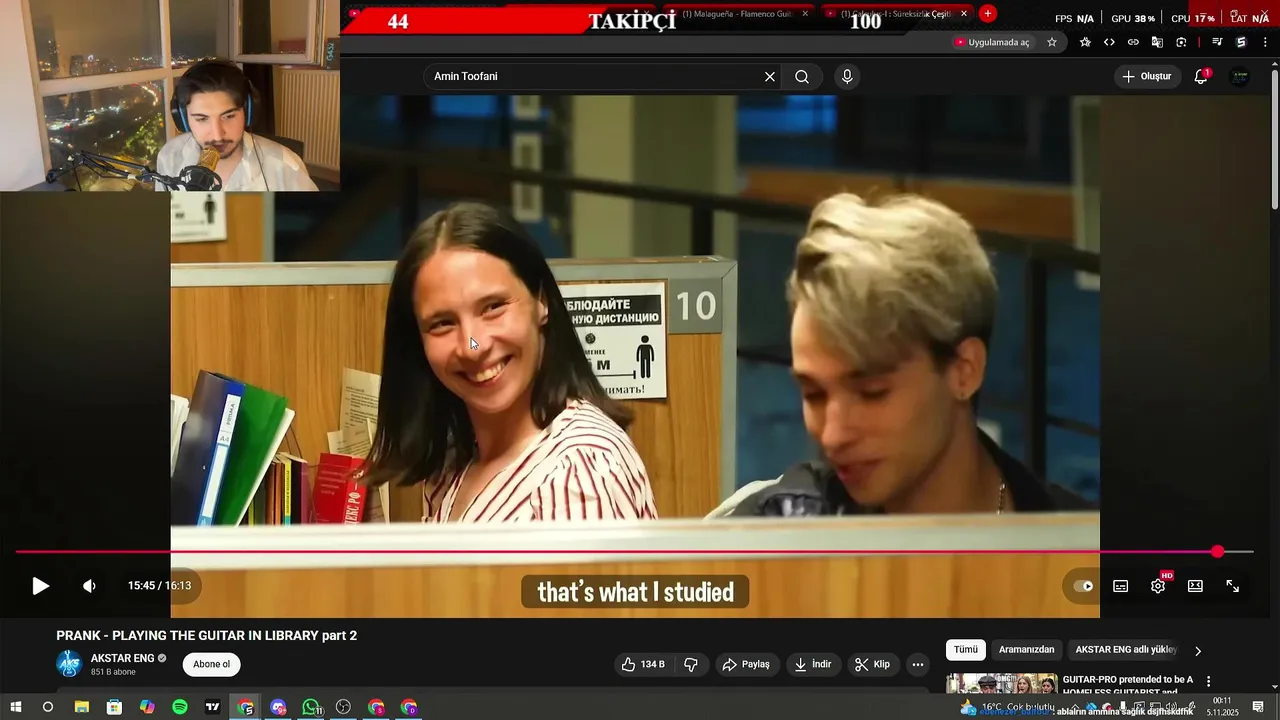Close the Malagueña - Flamenco tab
1280x720 pixels.
[x=805, y=14]
